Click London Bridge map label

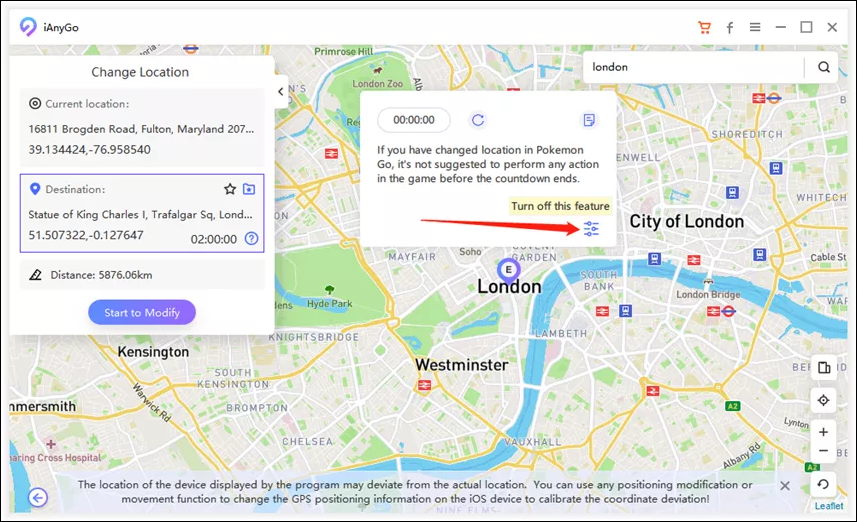708,294
